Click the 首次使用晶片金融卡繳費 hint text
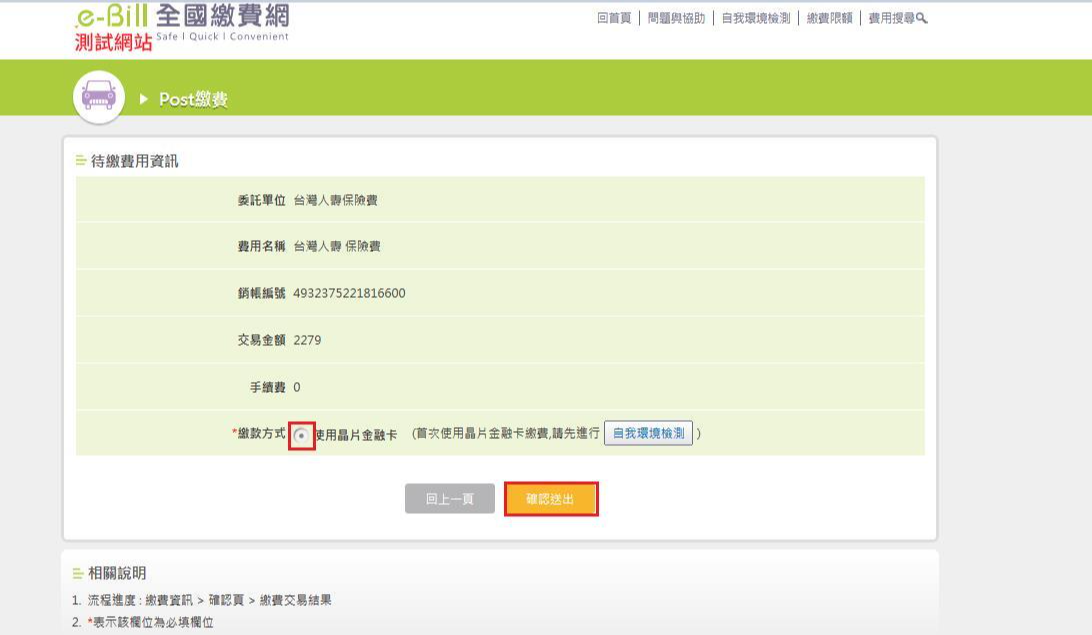This screenshot has width=1092, height=635. point(506,433)
